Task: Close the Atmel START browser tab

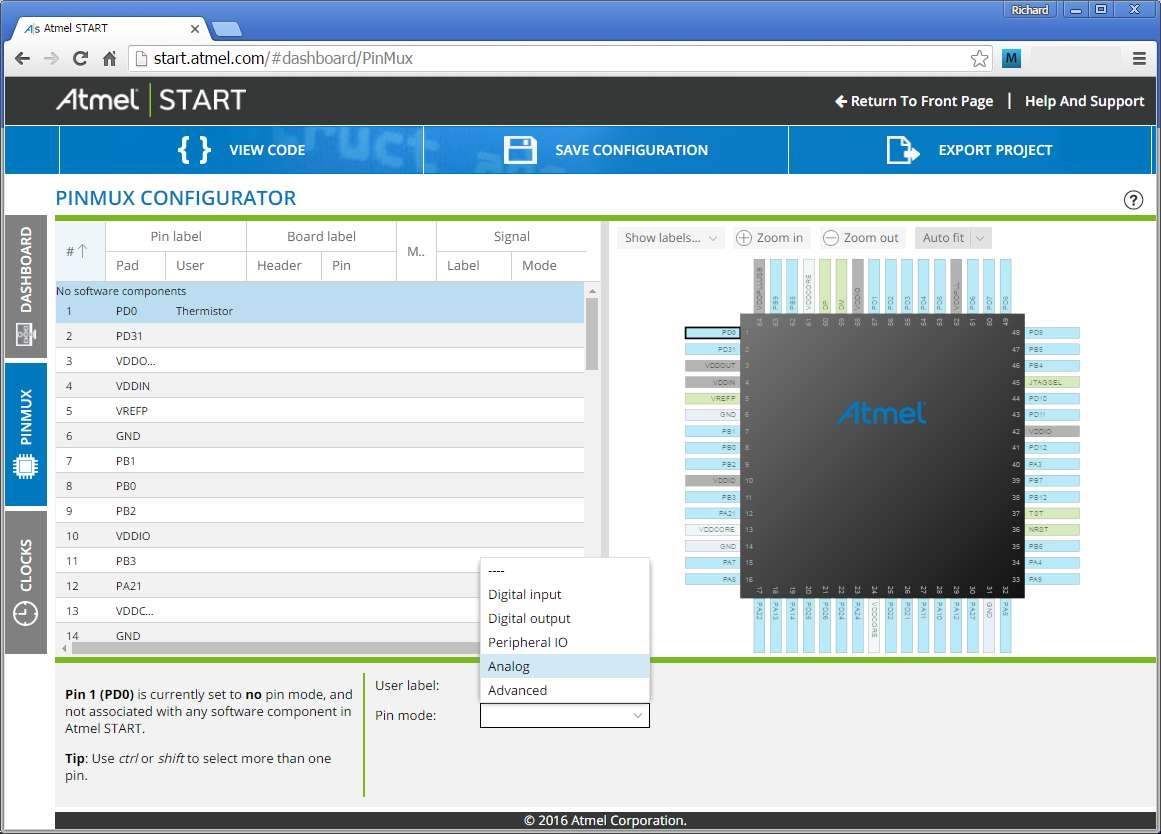Action: point(195,29)
